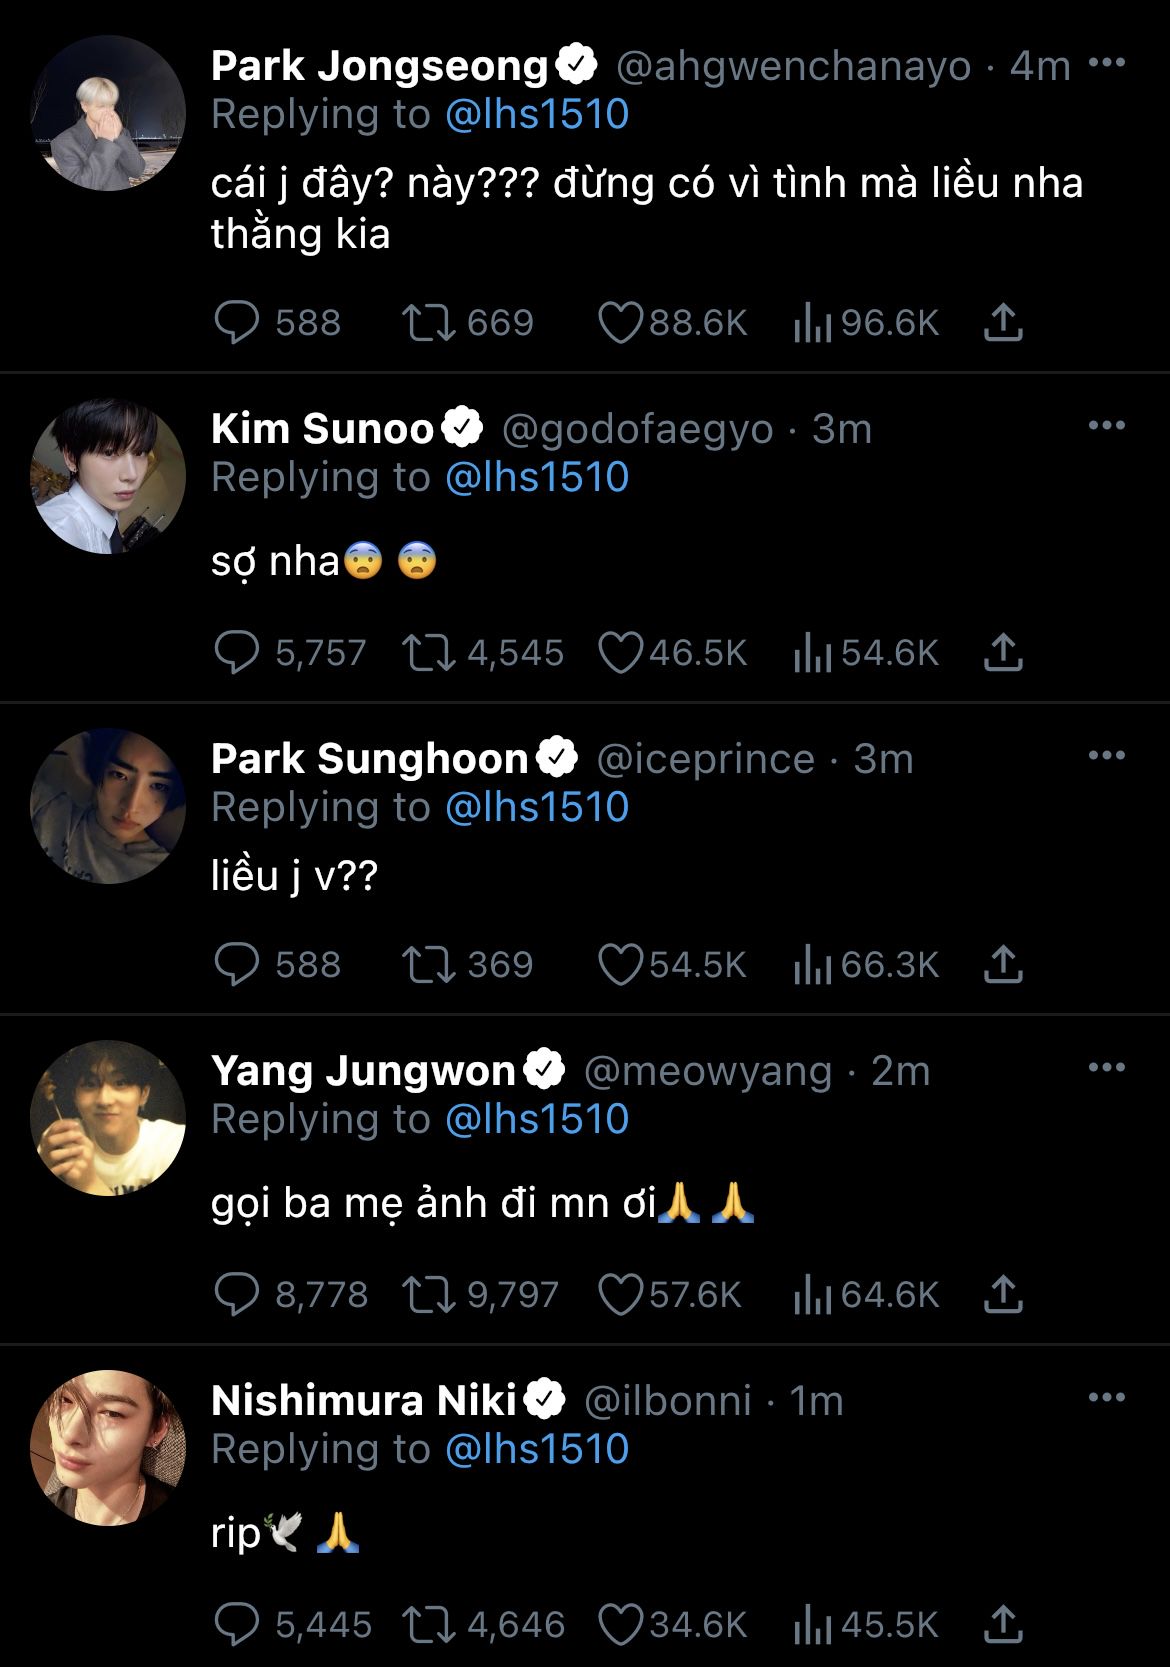Open Nishimura Niki's tweet options menu

(1106, 1398)
